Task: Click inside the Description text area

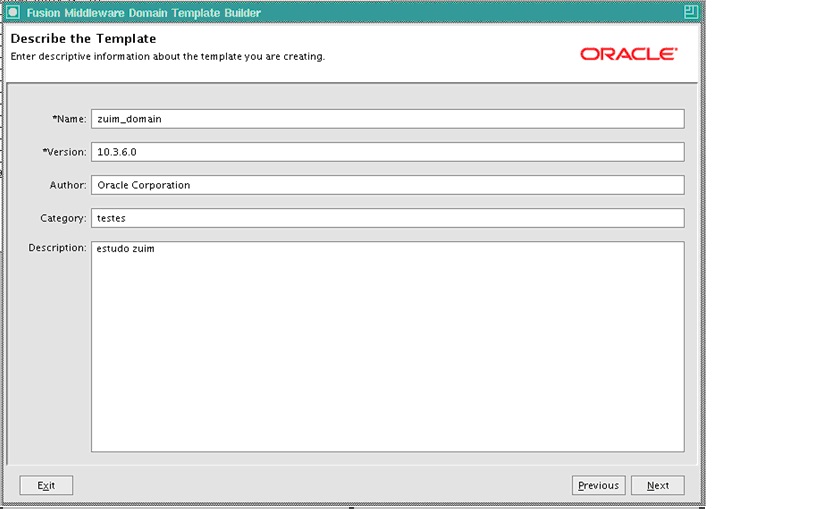Action: pyautogui.click(x=388, y=346)
